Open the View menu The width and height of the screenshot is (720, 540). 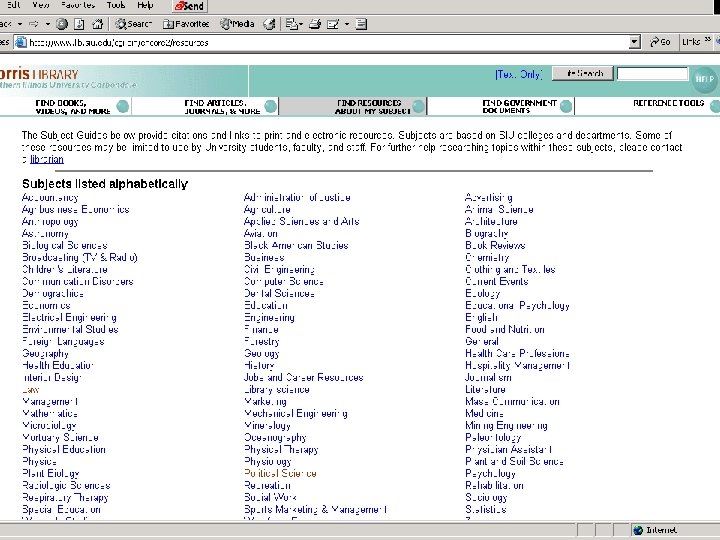click(x=41, y=5)
